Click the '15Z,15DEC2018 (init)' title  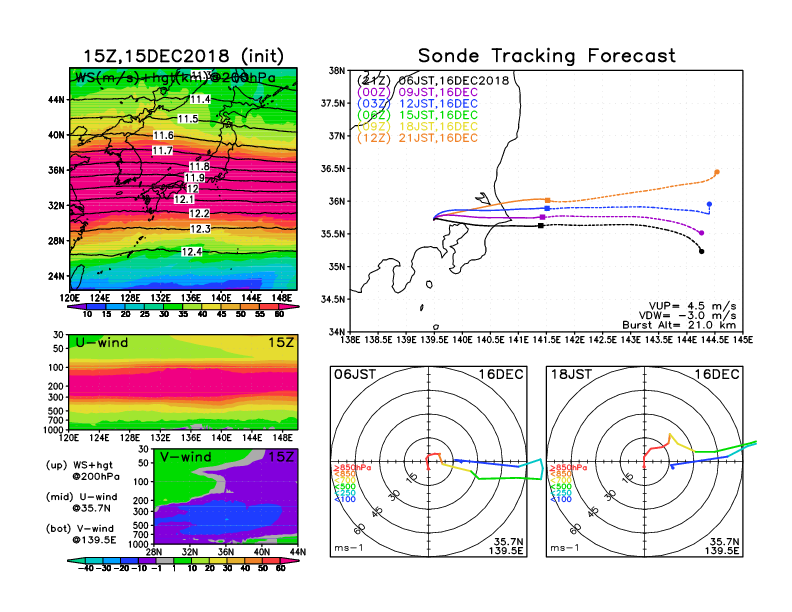(183, 56)
